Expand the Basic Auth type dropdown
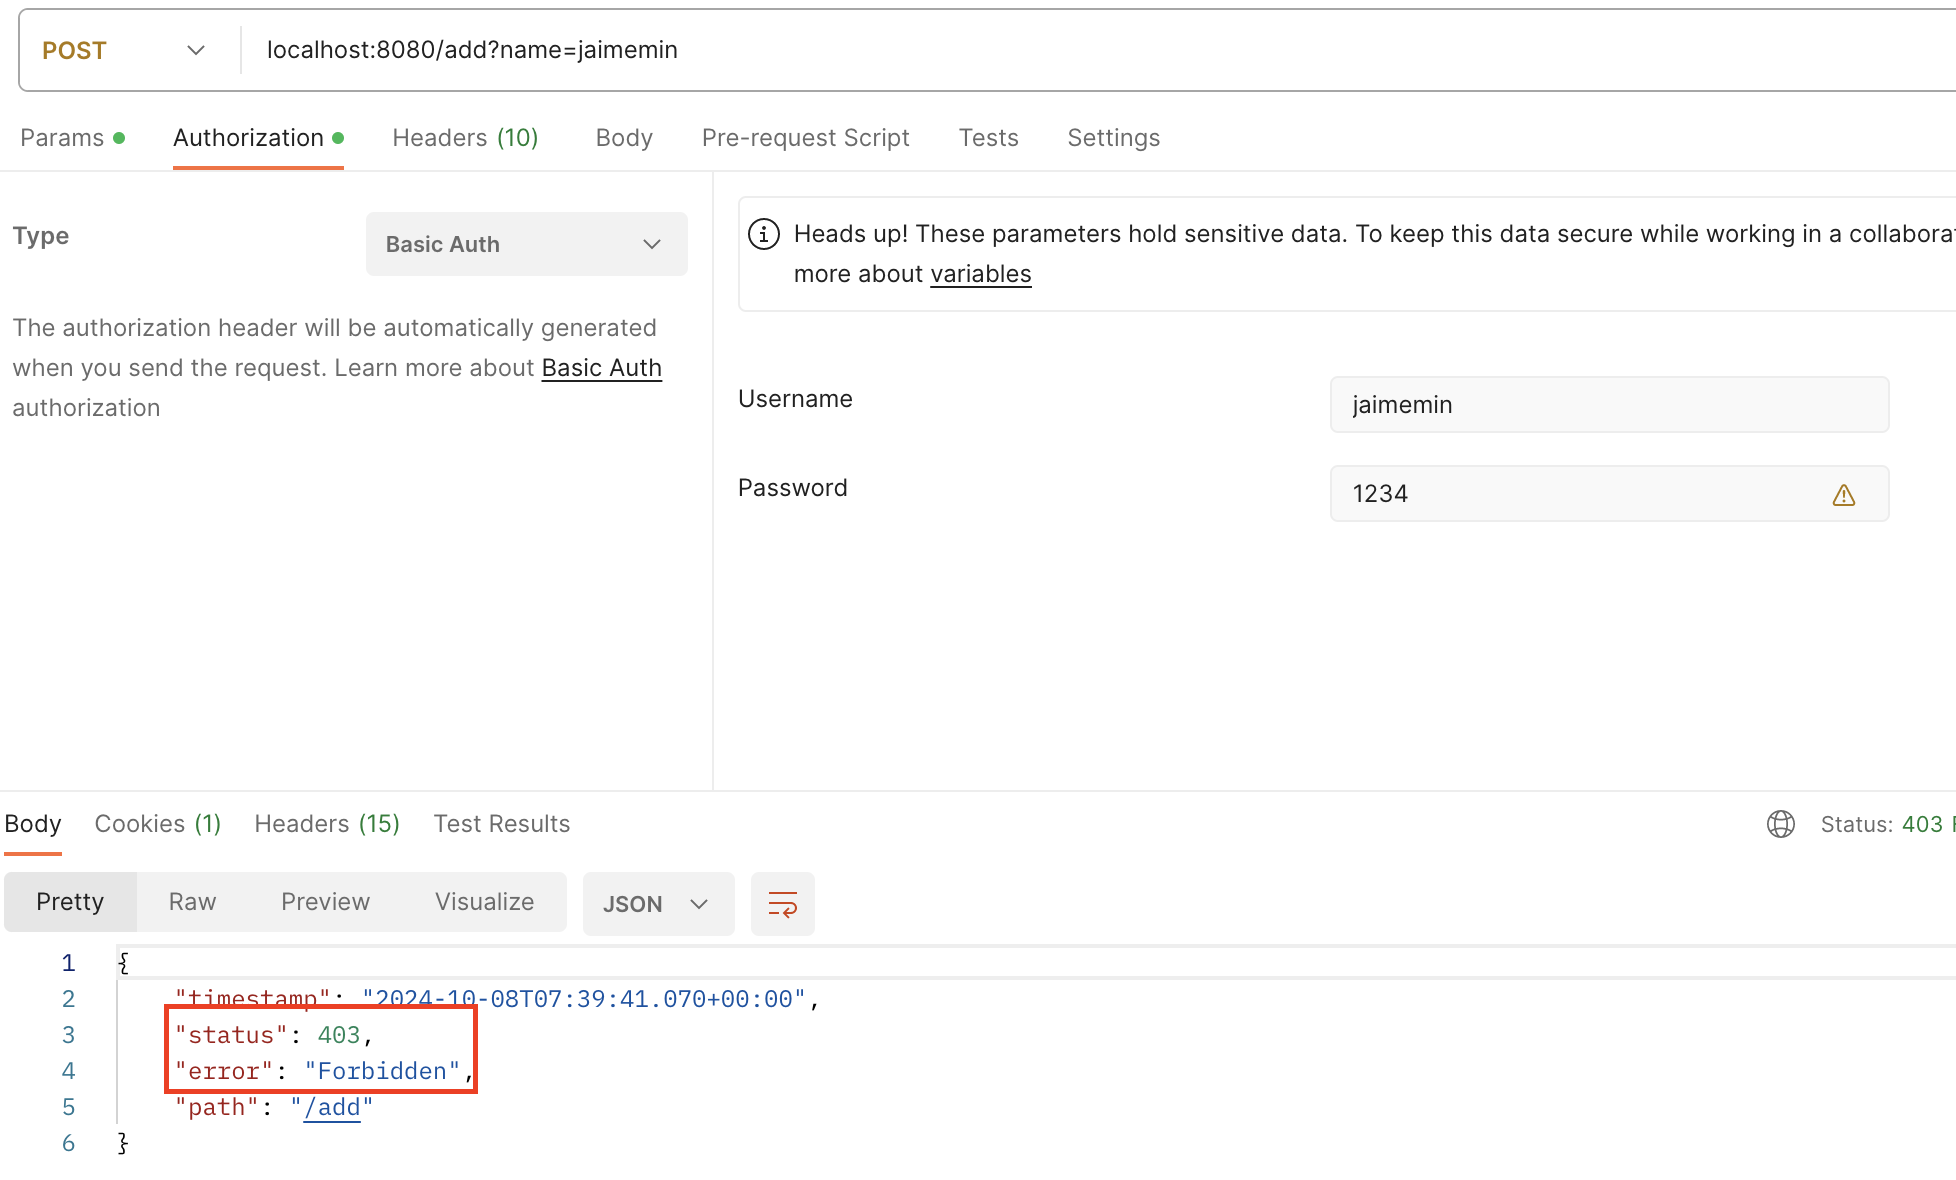This screenshot has height=1180, width=1956. pyautogui.click(x=526, y=244)
